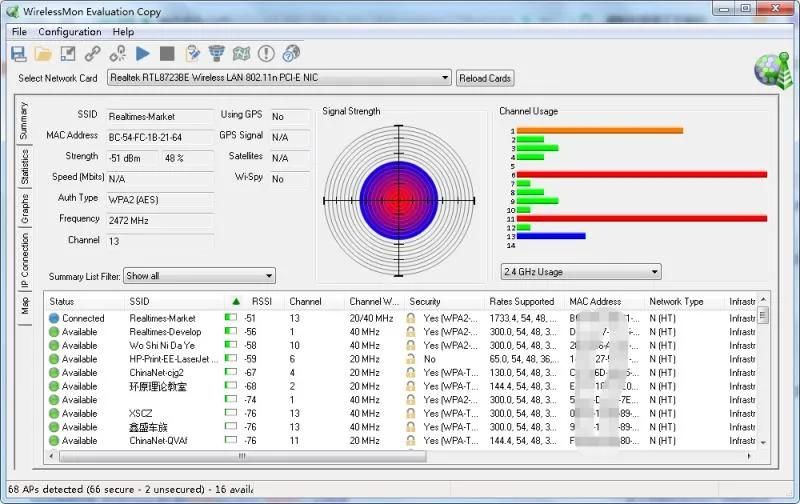This screenshot has height=504, width=800.
Task: Sort list by the Security column header
Action: (x=444, y=301)
